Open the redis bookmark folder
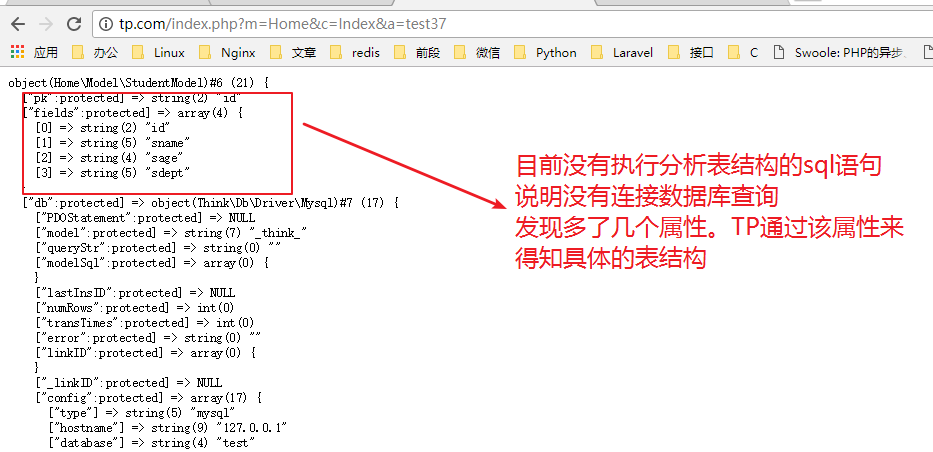 click(x=356, y=52)
